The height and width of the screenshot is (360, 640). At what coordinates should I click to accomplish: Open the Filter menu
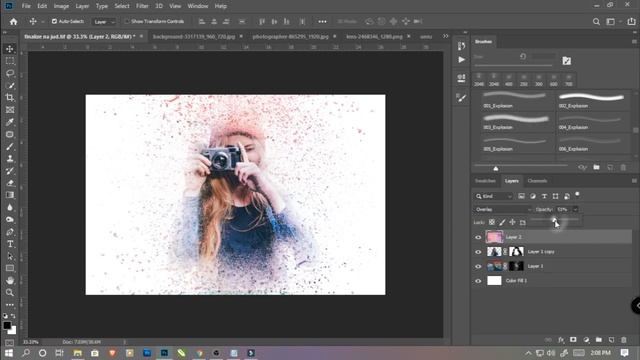click(x=142, y=6)
